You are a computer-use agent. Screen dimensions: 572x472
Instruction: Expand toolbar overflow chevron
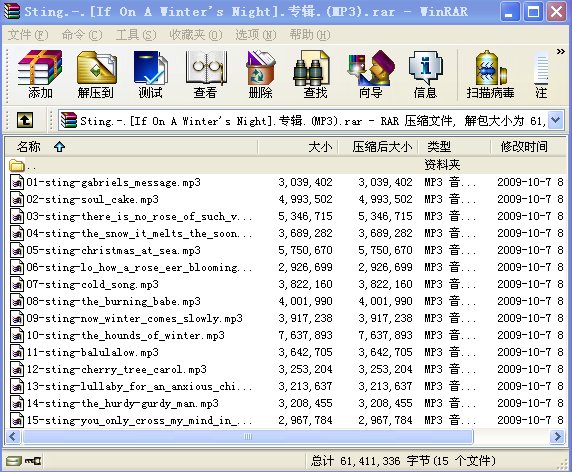pos(560,51)
